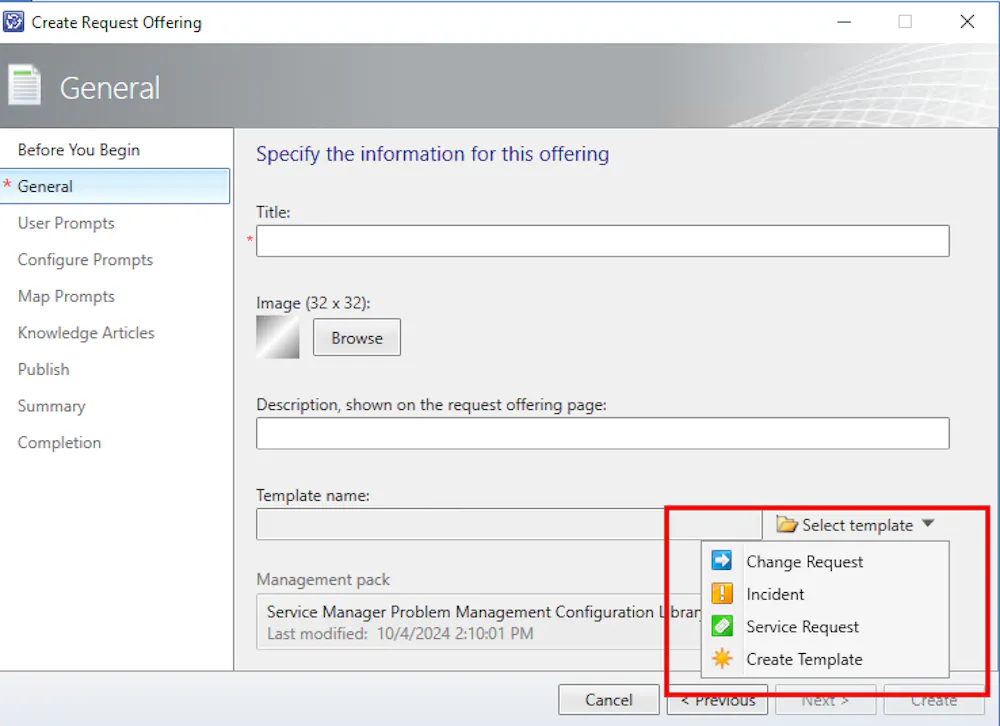Click the Cancel button

(x=608, y=700)
